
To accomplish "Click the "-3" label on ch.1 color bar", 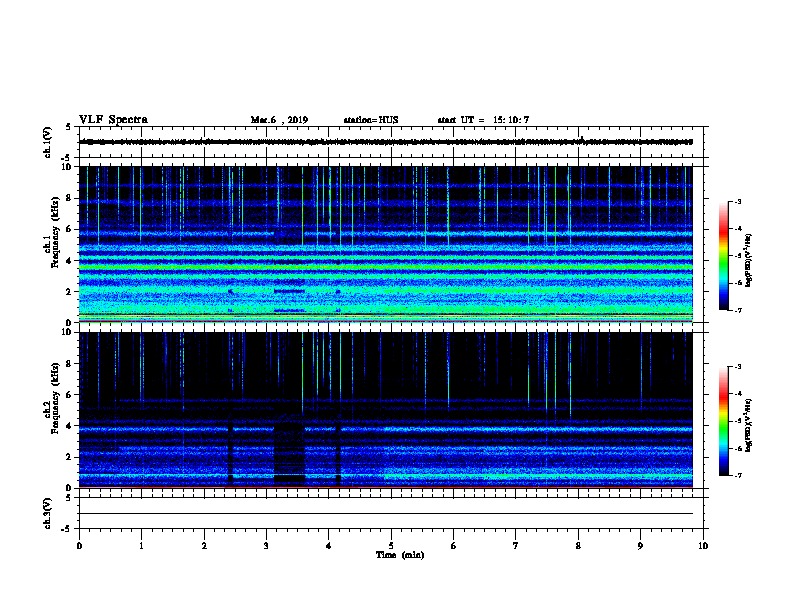I will (738, 201).
